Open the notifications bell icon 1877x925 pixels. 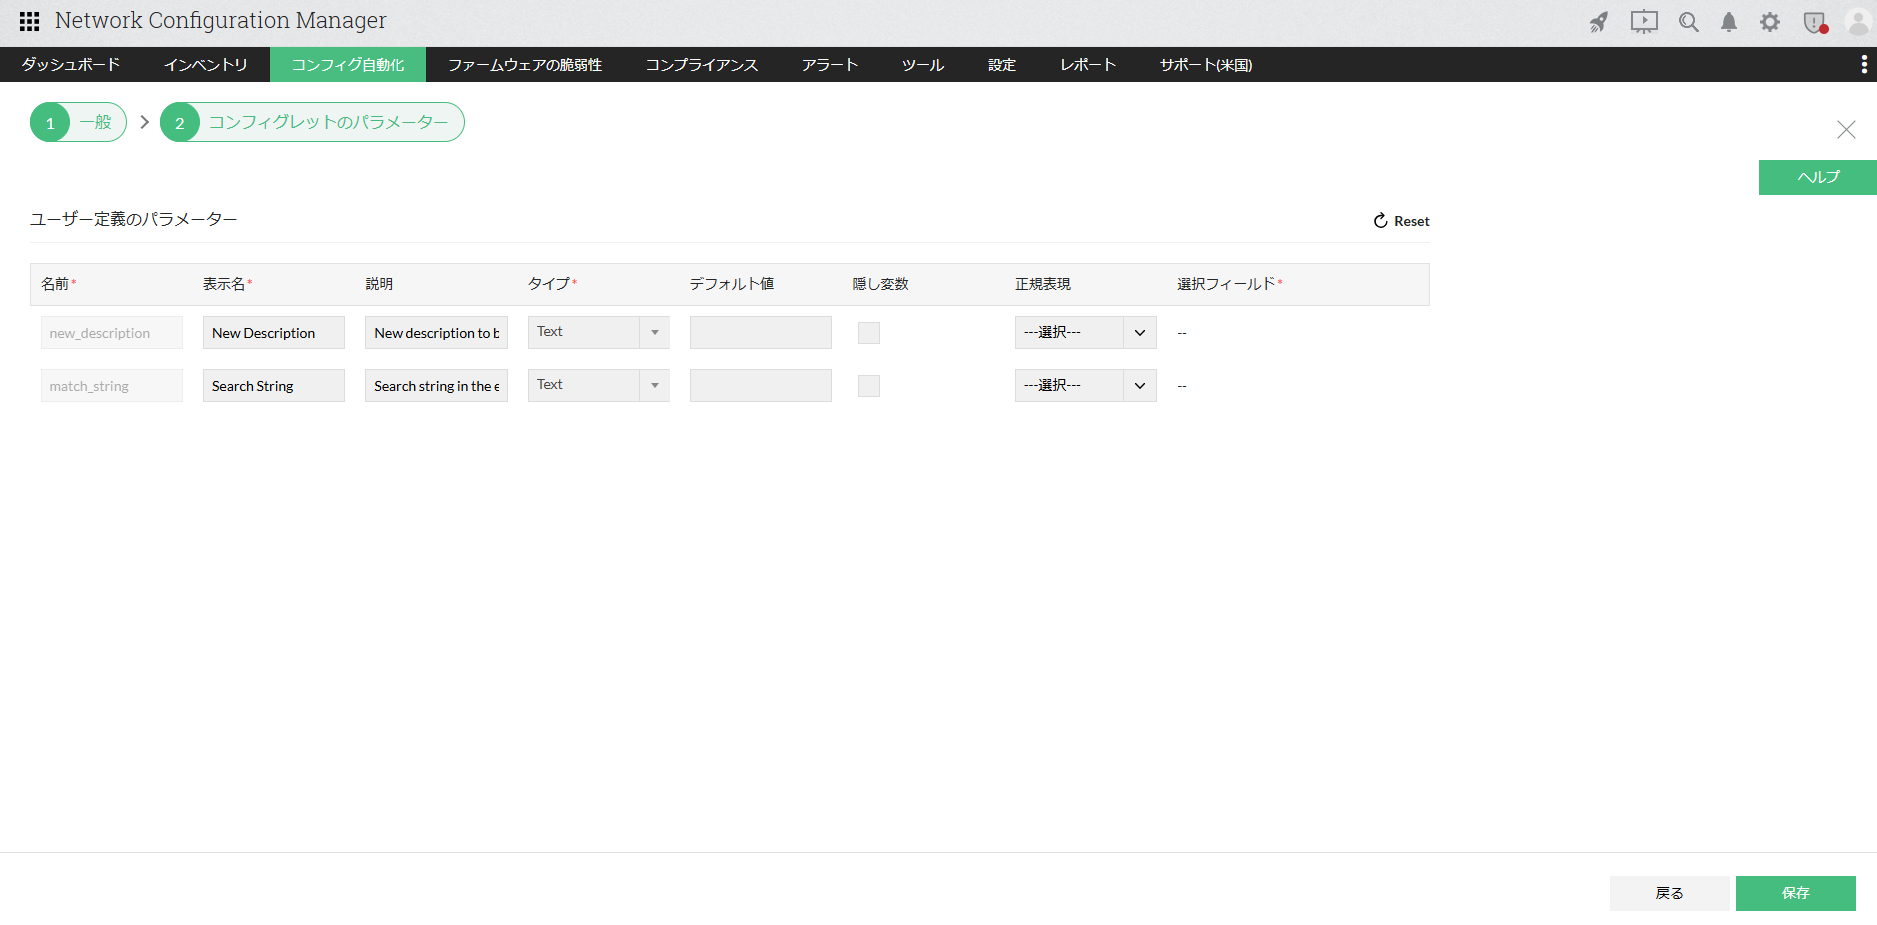point(1729,22)
